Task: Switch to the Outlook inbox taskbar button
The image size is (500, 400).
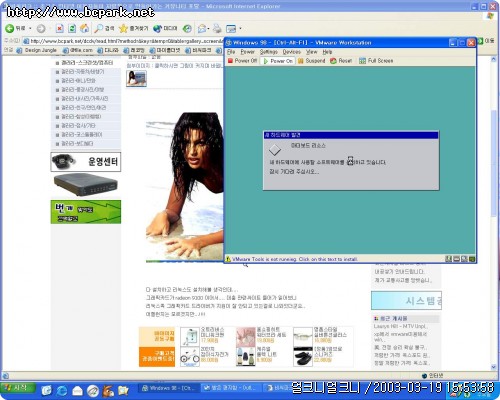Action: pyautogui.click(x=231, y=388)
